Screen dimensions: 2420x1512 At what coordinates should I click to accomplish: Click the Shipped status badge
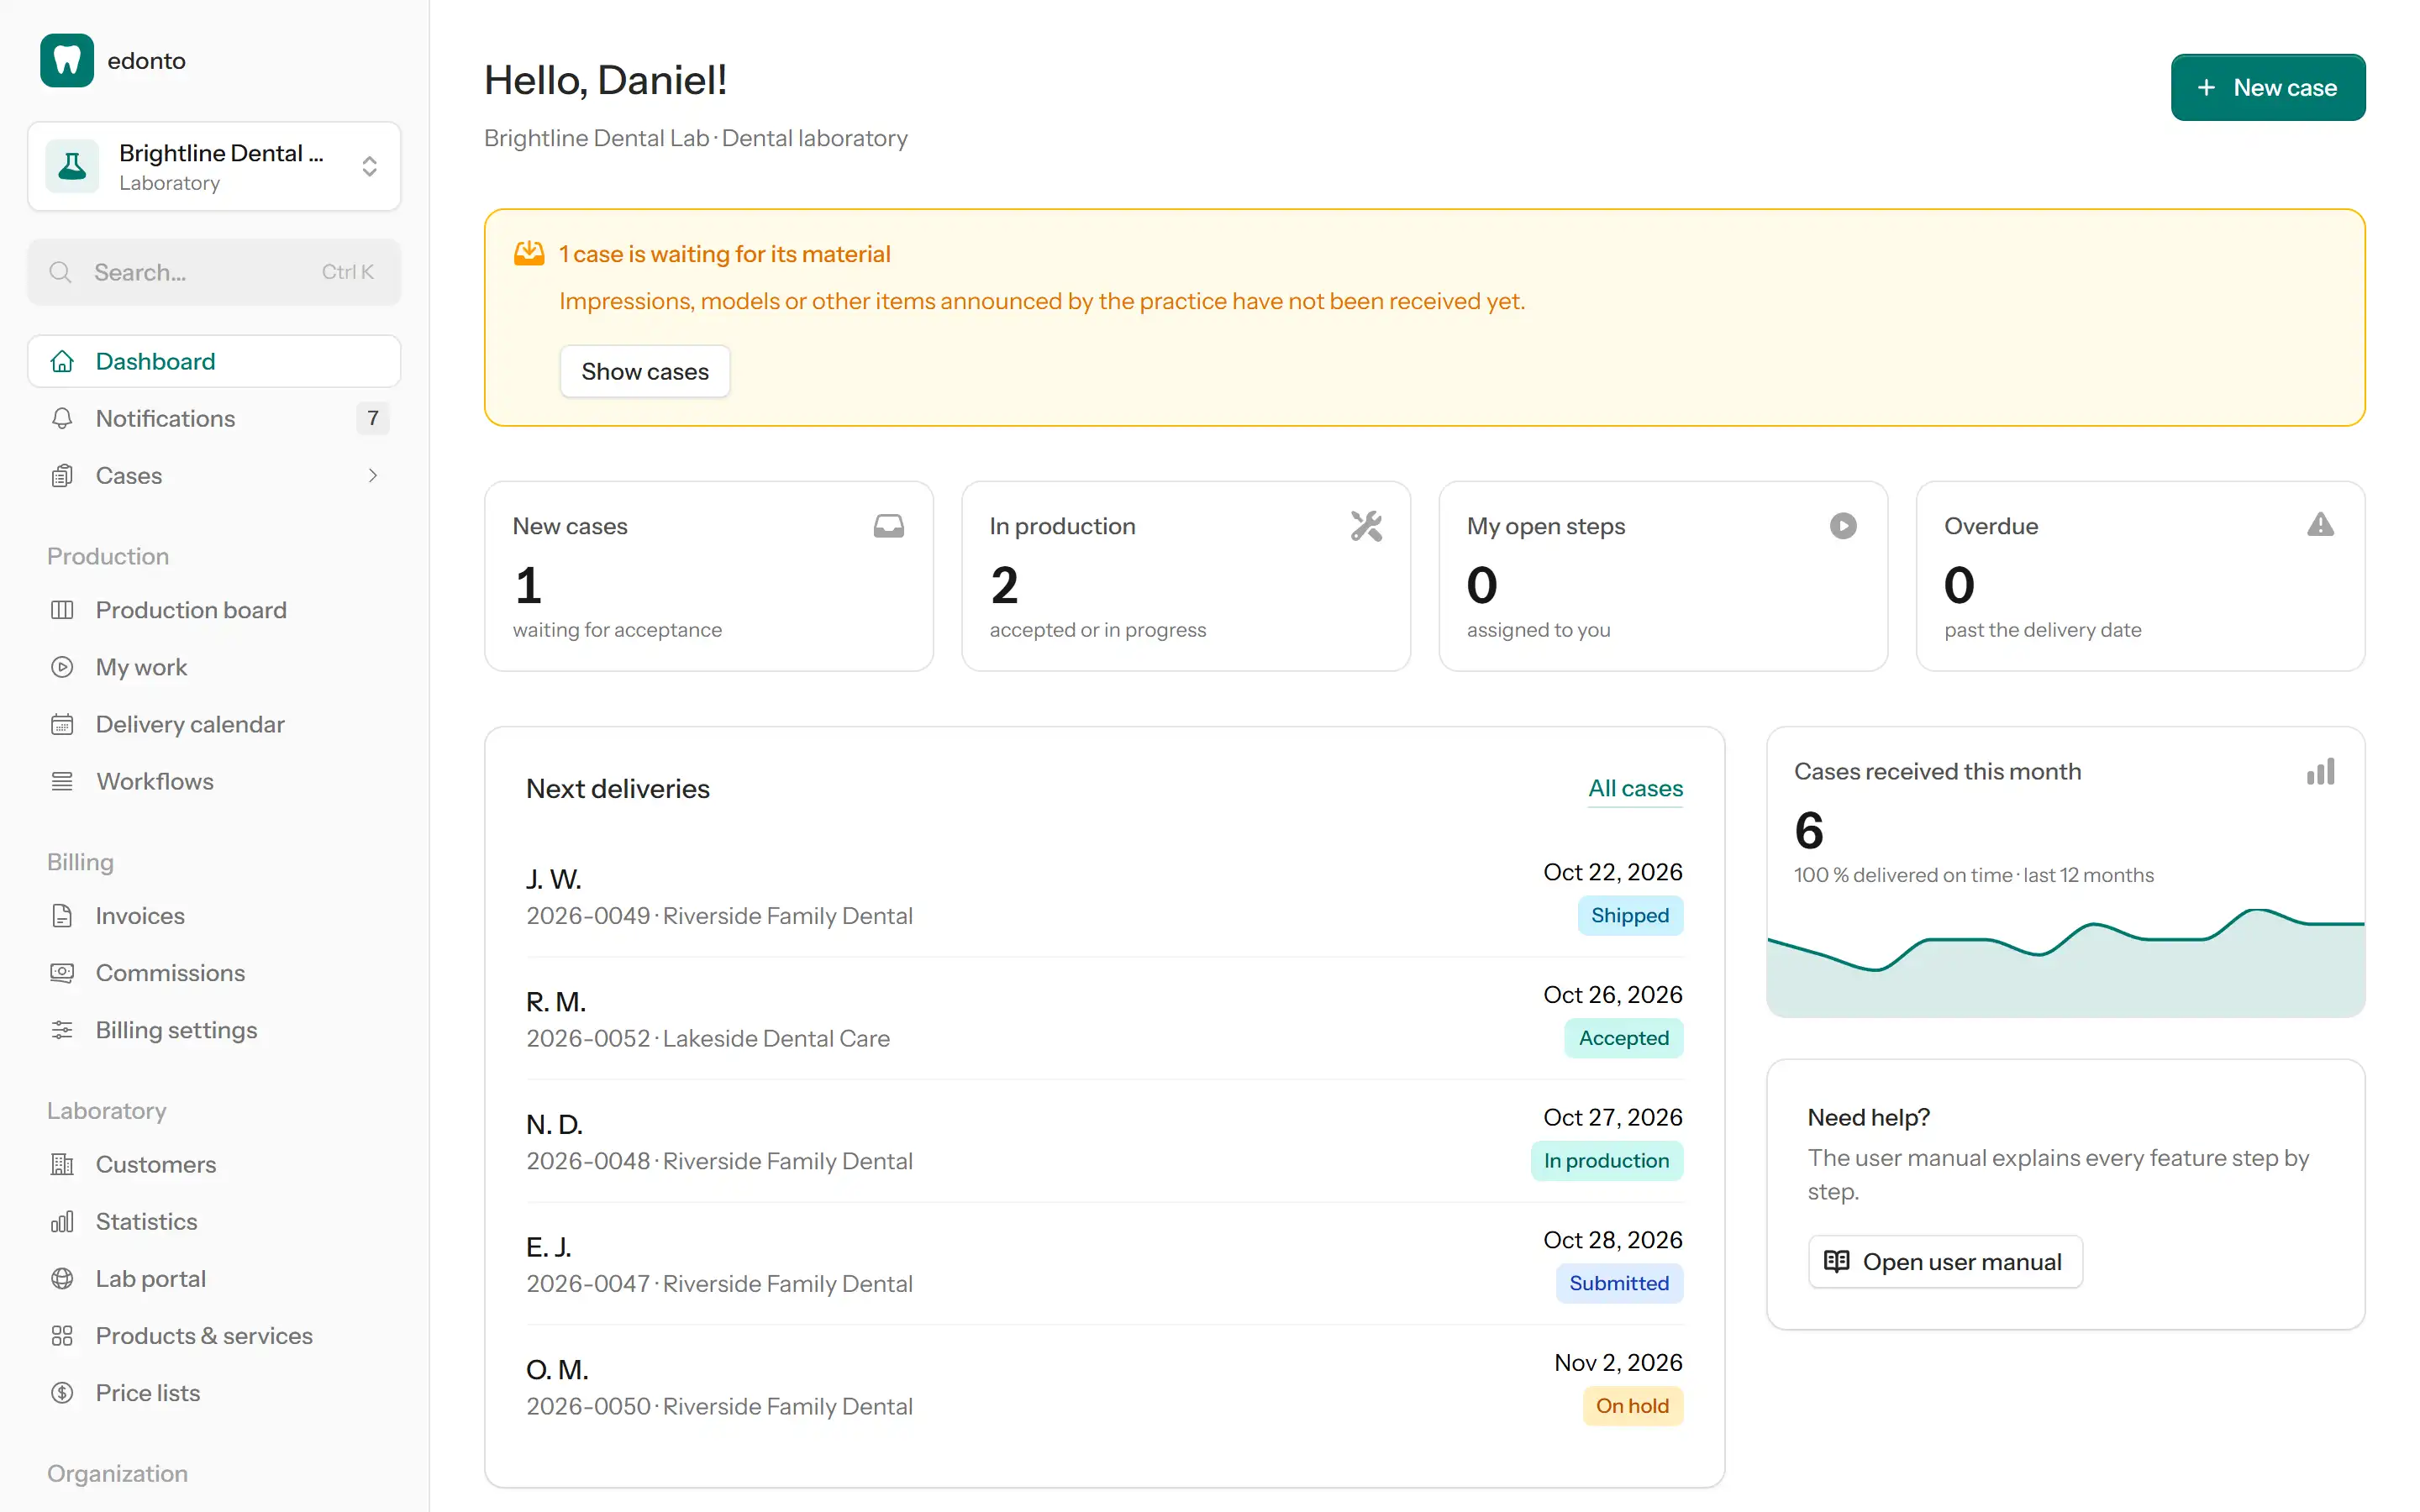click(x=1630, y=915)
